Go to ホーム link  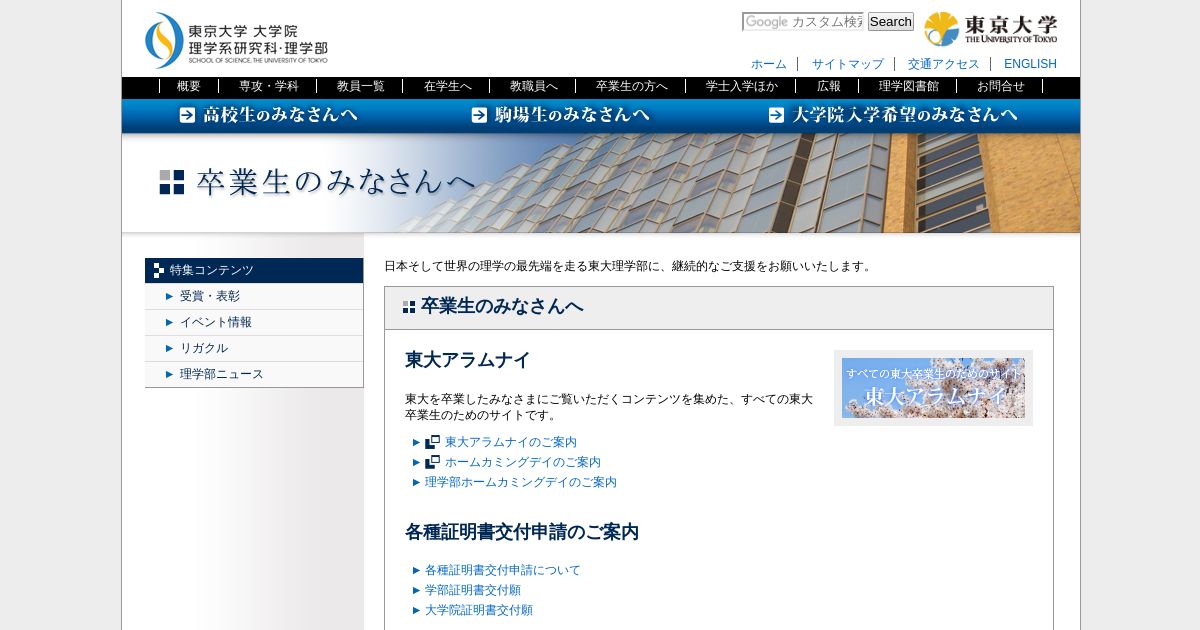click(x=769, y=64)
